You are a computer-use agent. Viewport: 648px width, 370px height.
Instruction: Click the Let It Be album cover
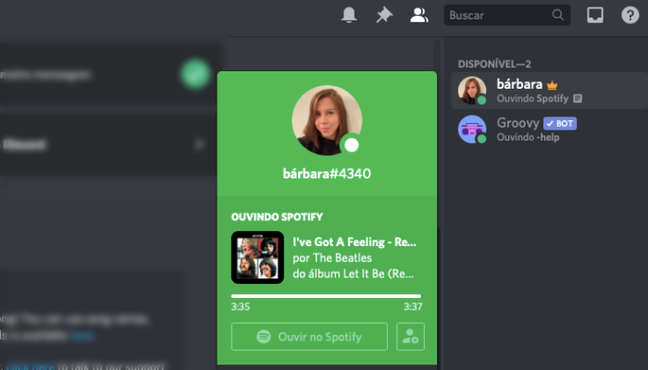[257, 258]
